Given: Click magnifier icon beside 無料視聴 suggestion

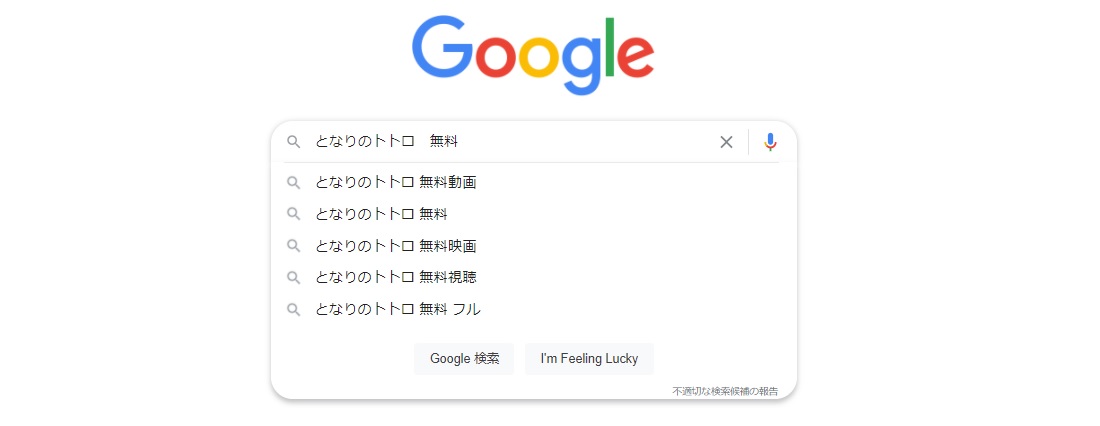Looking at the screenshot, I should [293, 277].
